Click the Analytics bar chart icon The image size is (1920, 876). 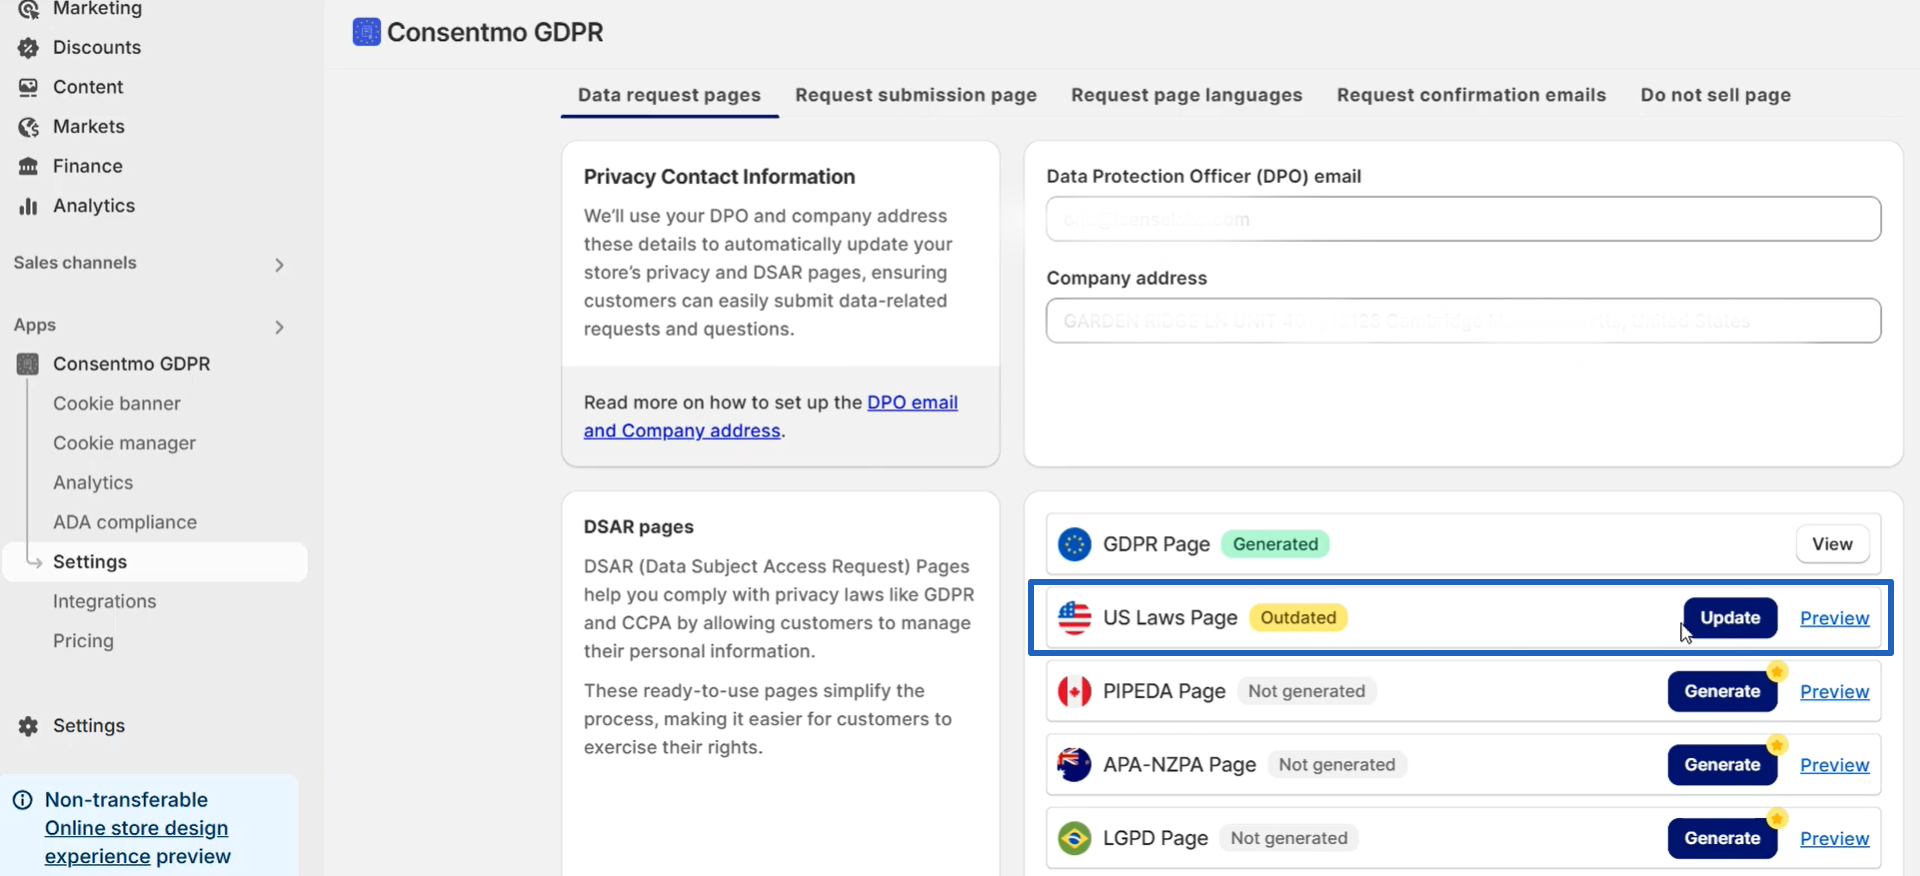pos(28,206)
